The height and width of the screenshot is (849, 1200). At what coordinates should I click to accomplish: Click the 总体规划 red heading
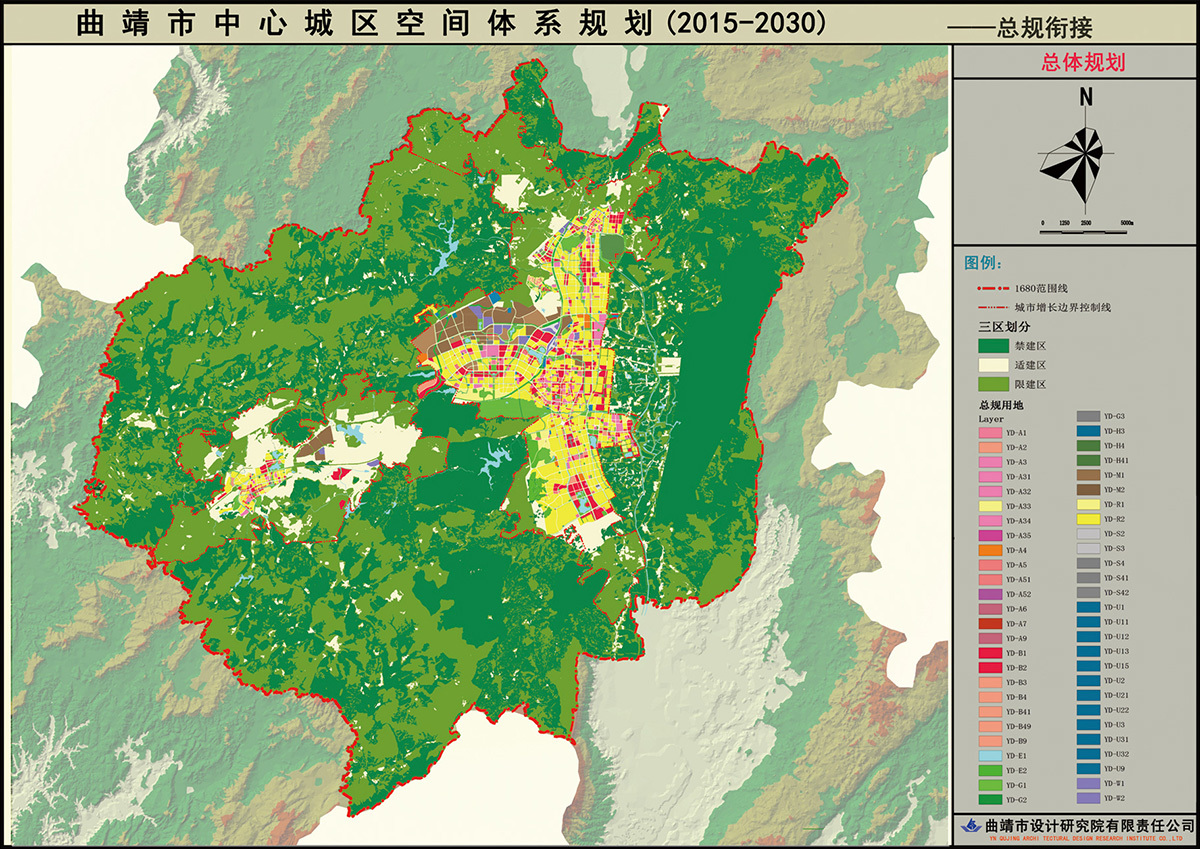point(1076,63)
